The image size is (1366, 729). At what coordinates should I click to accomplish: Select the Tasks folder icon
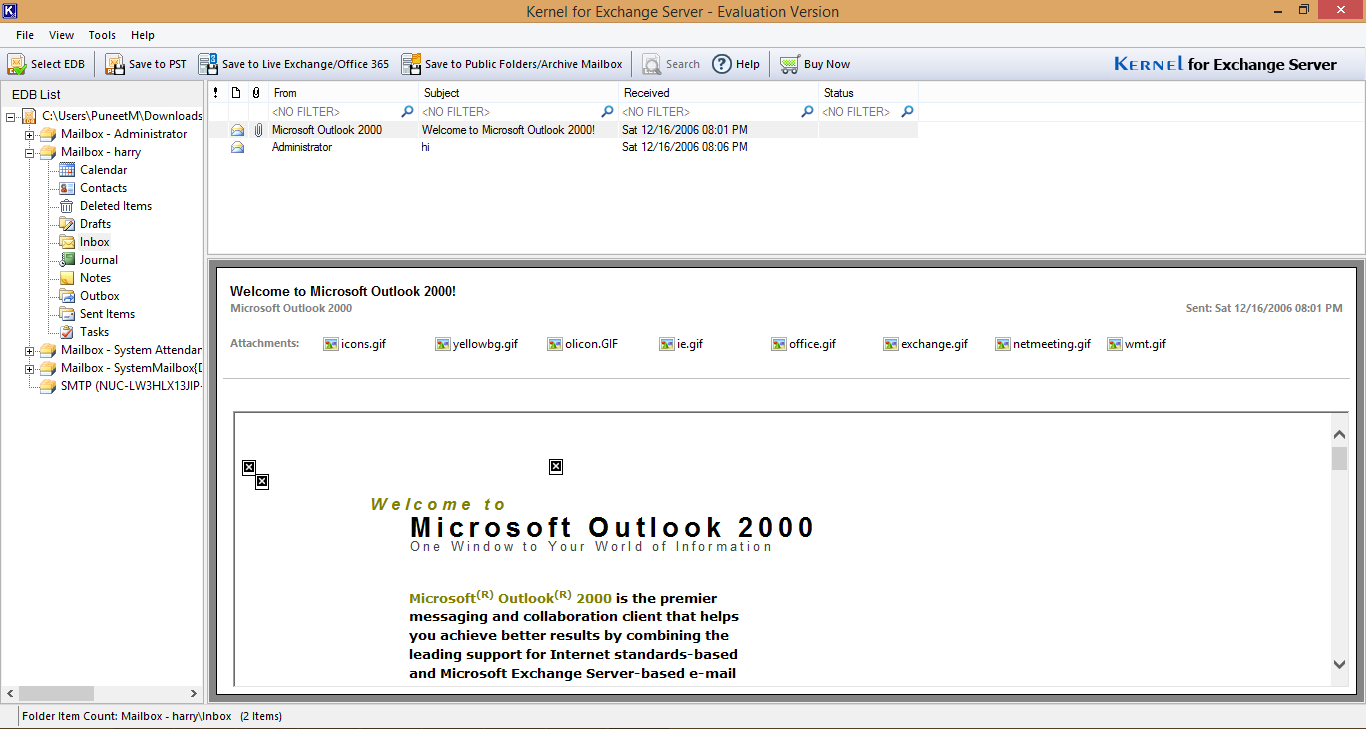tap(67, 332)
